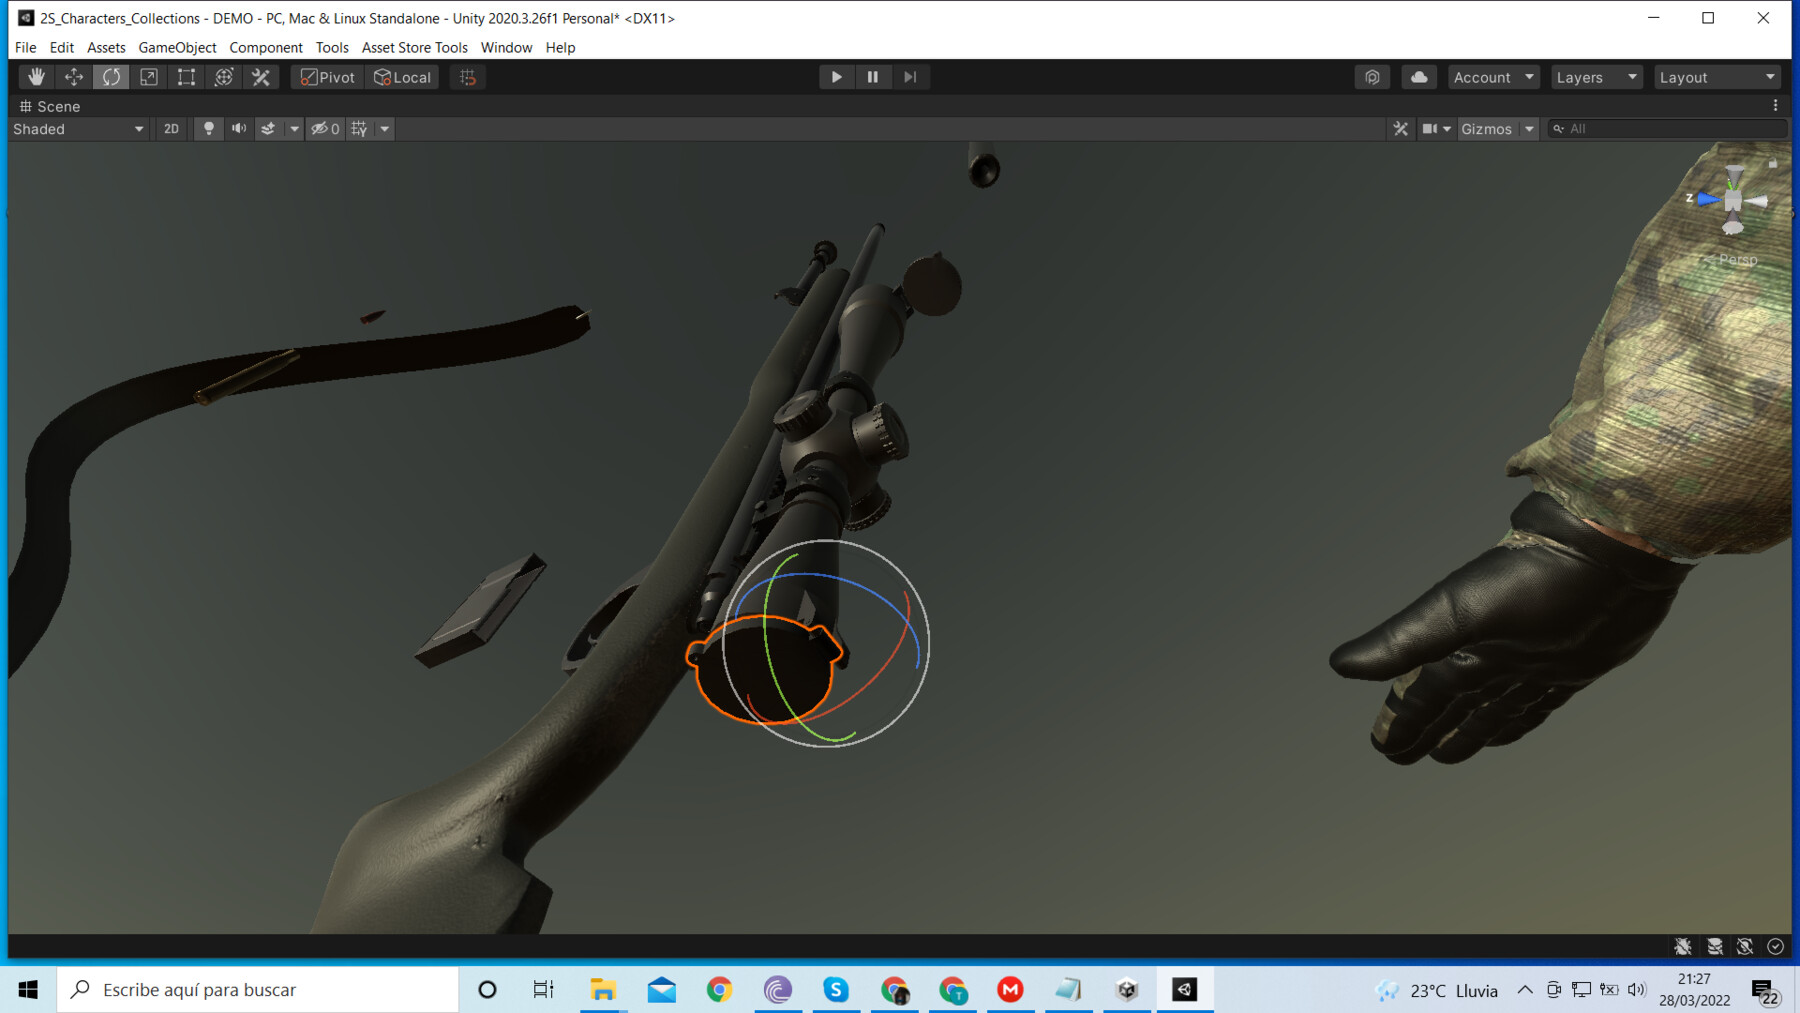Click the Gizmos button
Image resolution: width=1800 pixels, height=1013 pixels.
[1487, 129]
